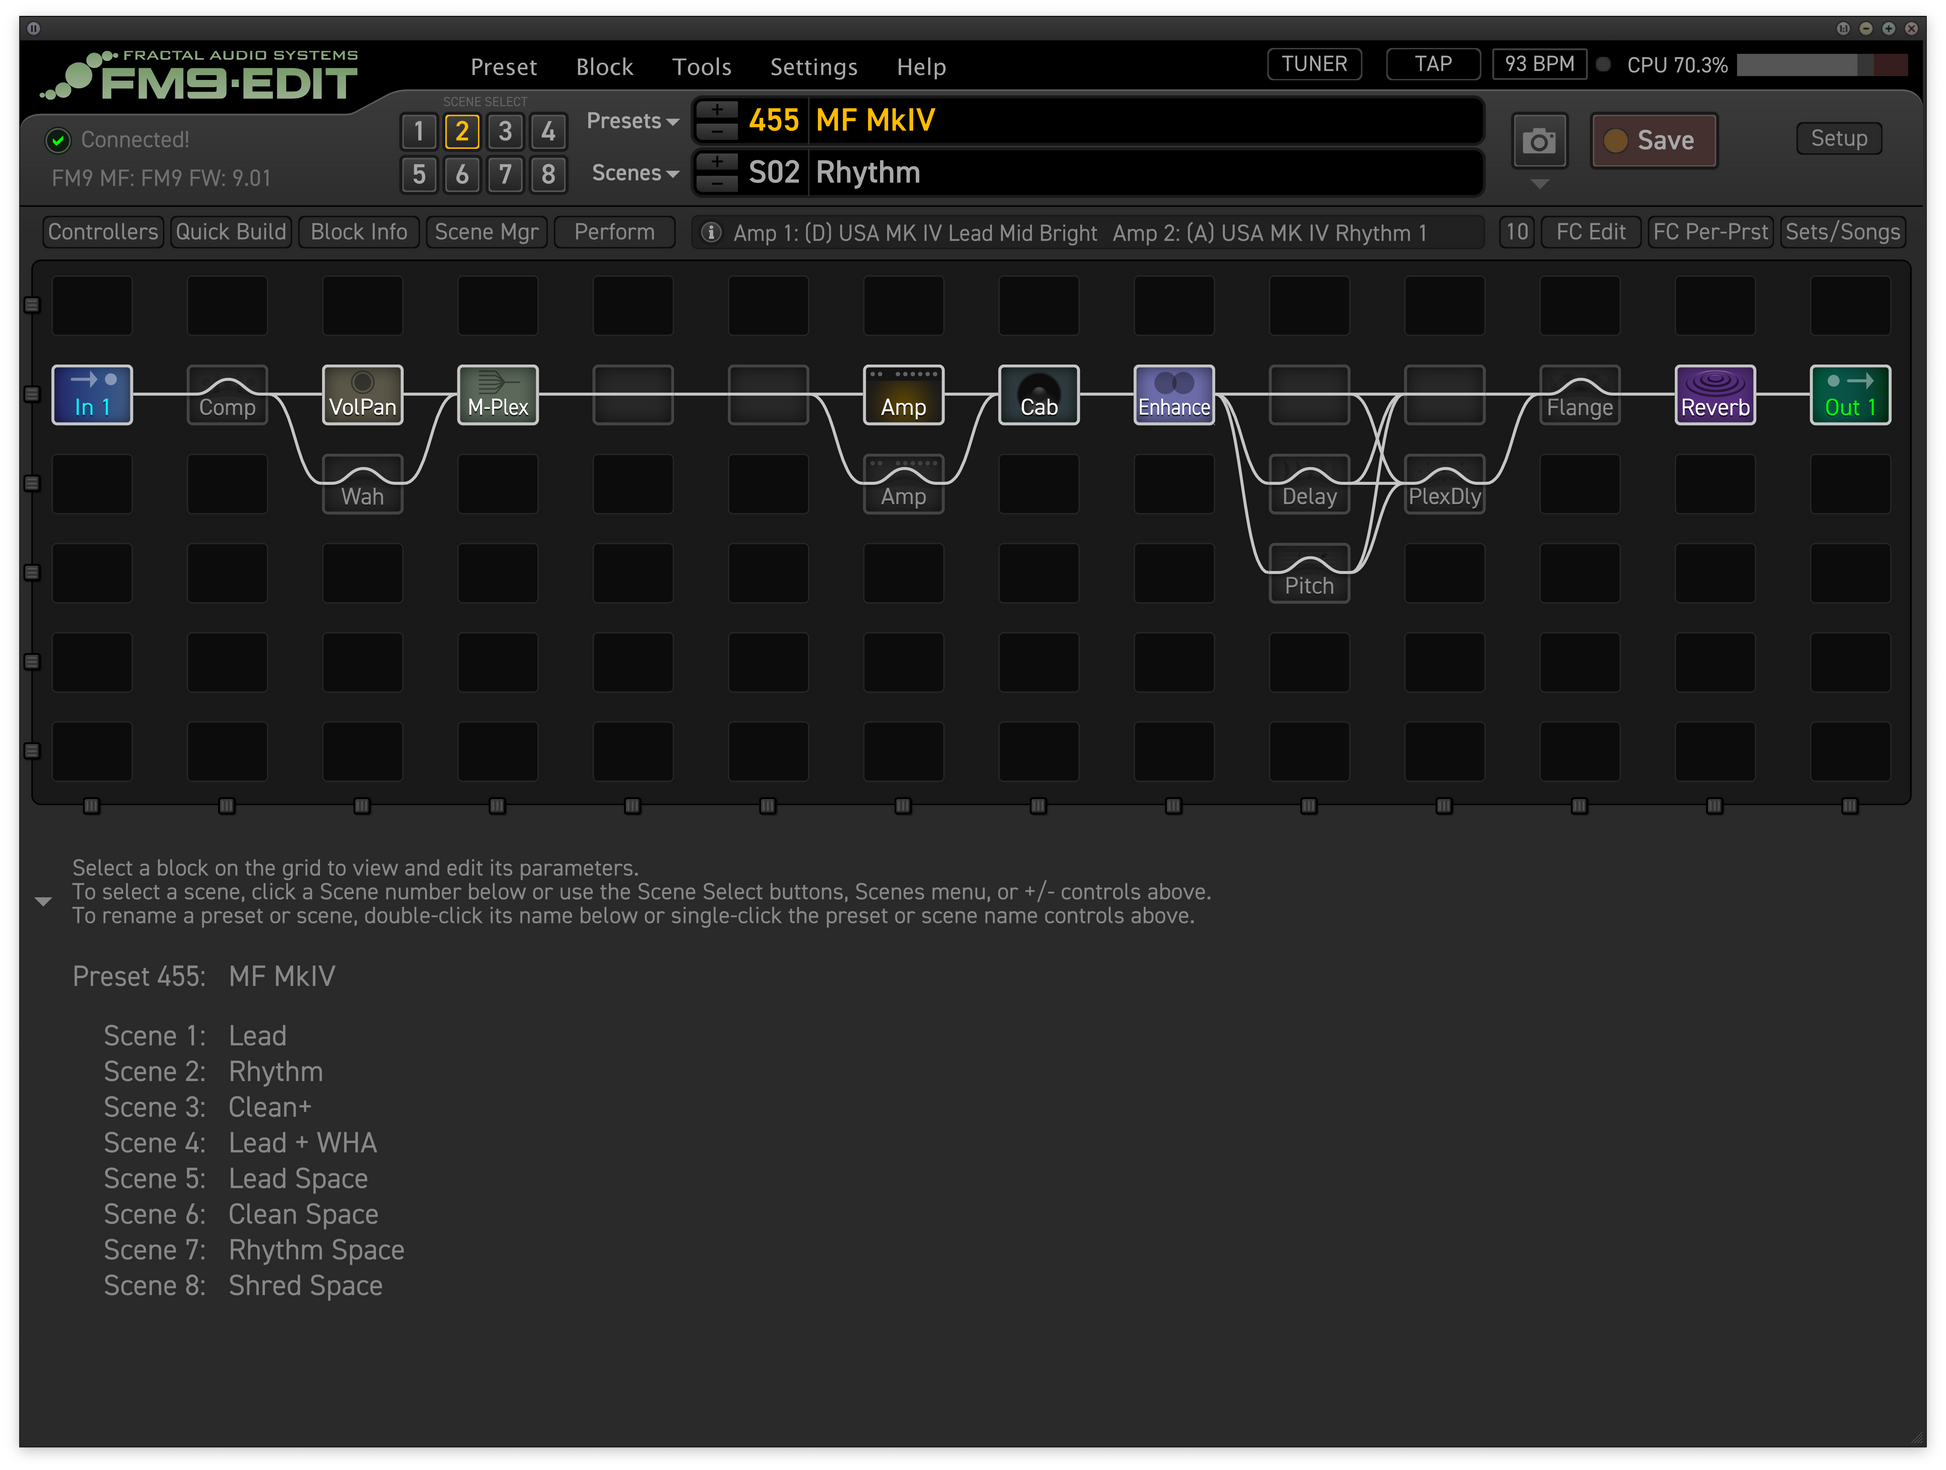The width and height of the screenshot is (1946, 1470).
Task: Open the Presets dropdown
Action: pos(632,121)
